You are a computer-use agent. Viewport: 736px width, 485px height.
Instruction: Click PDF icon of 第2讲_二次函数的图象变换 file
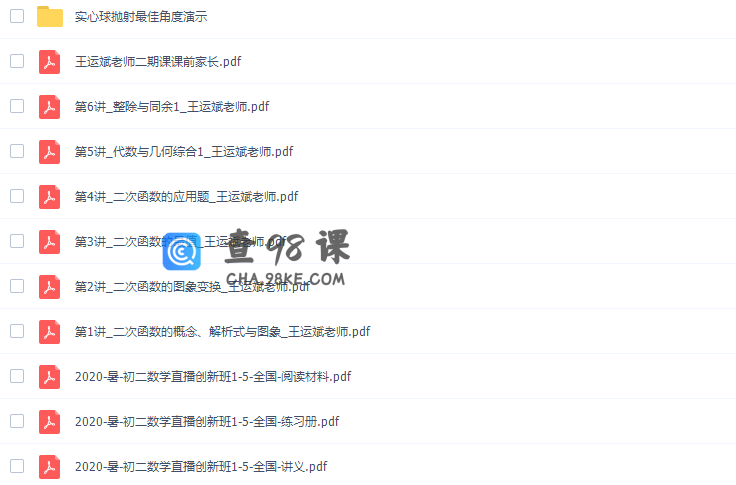point(49,287)
